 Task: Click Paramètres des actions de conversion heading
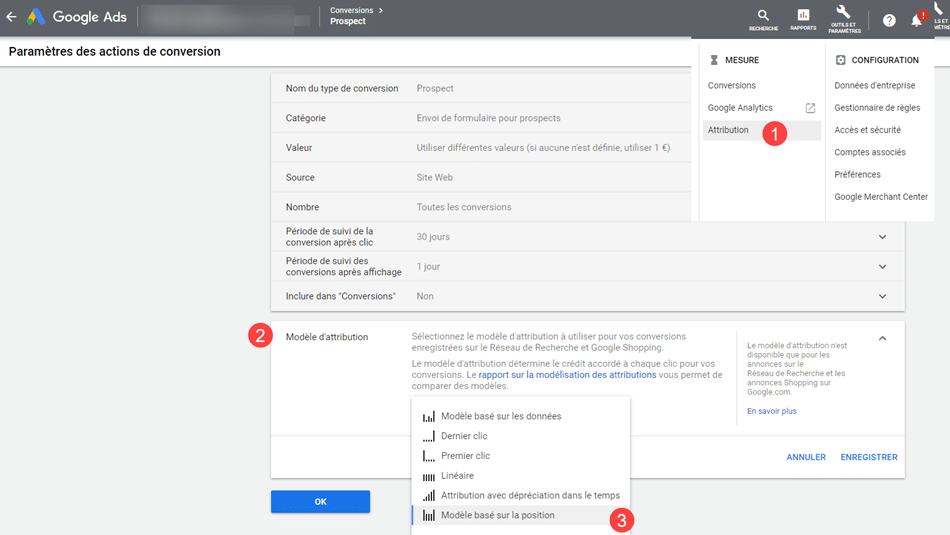pos(115,52)
